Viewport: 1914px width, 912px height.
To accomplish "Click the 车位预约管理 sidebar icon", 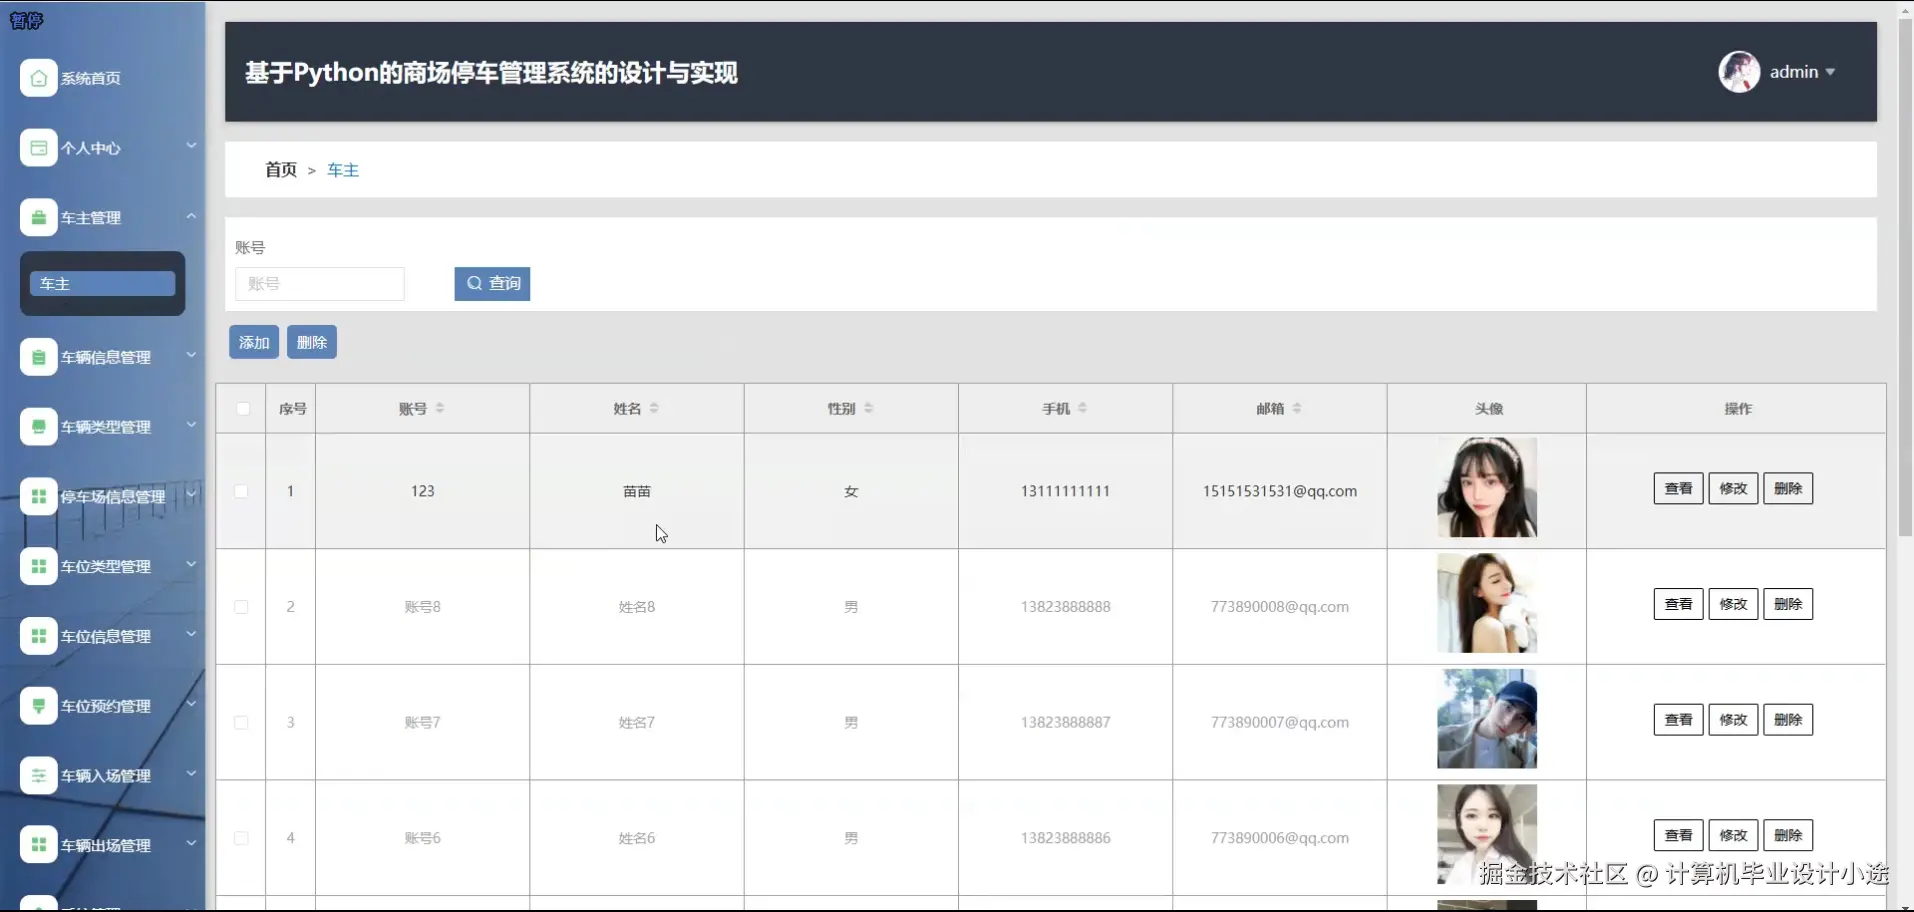I will pyautogui.click(x=38, y=706).
